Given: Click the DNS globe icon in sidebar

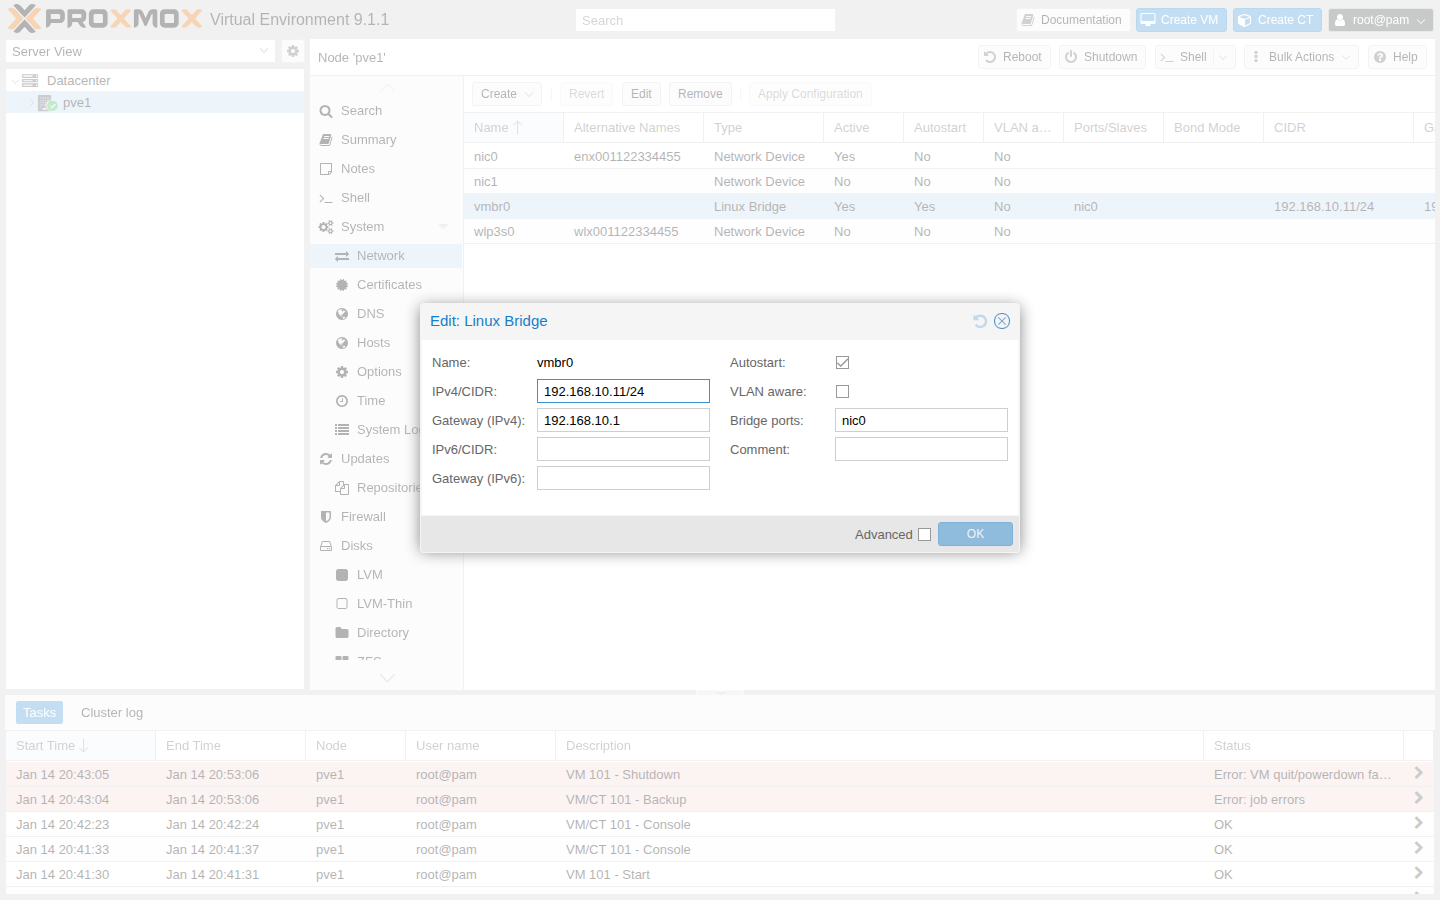Looking at the screenshot, I should click(x=342, y=314).
